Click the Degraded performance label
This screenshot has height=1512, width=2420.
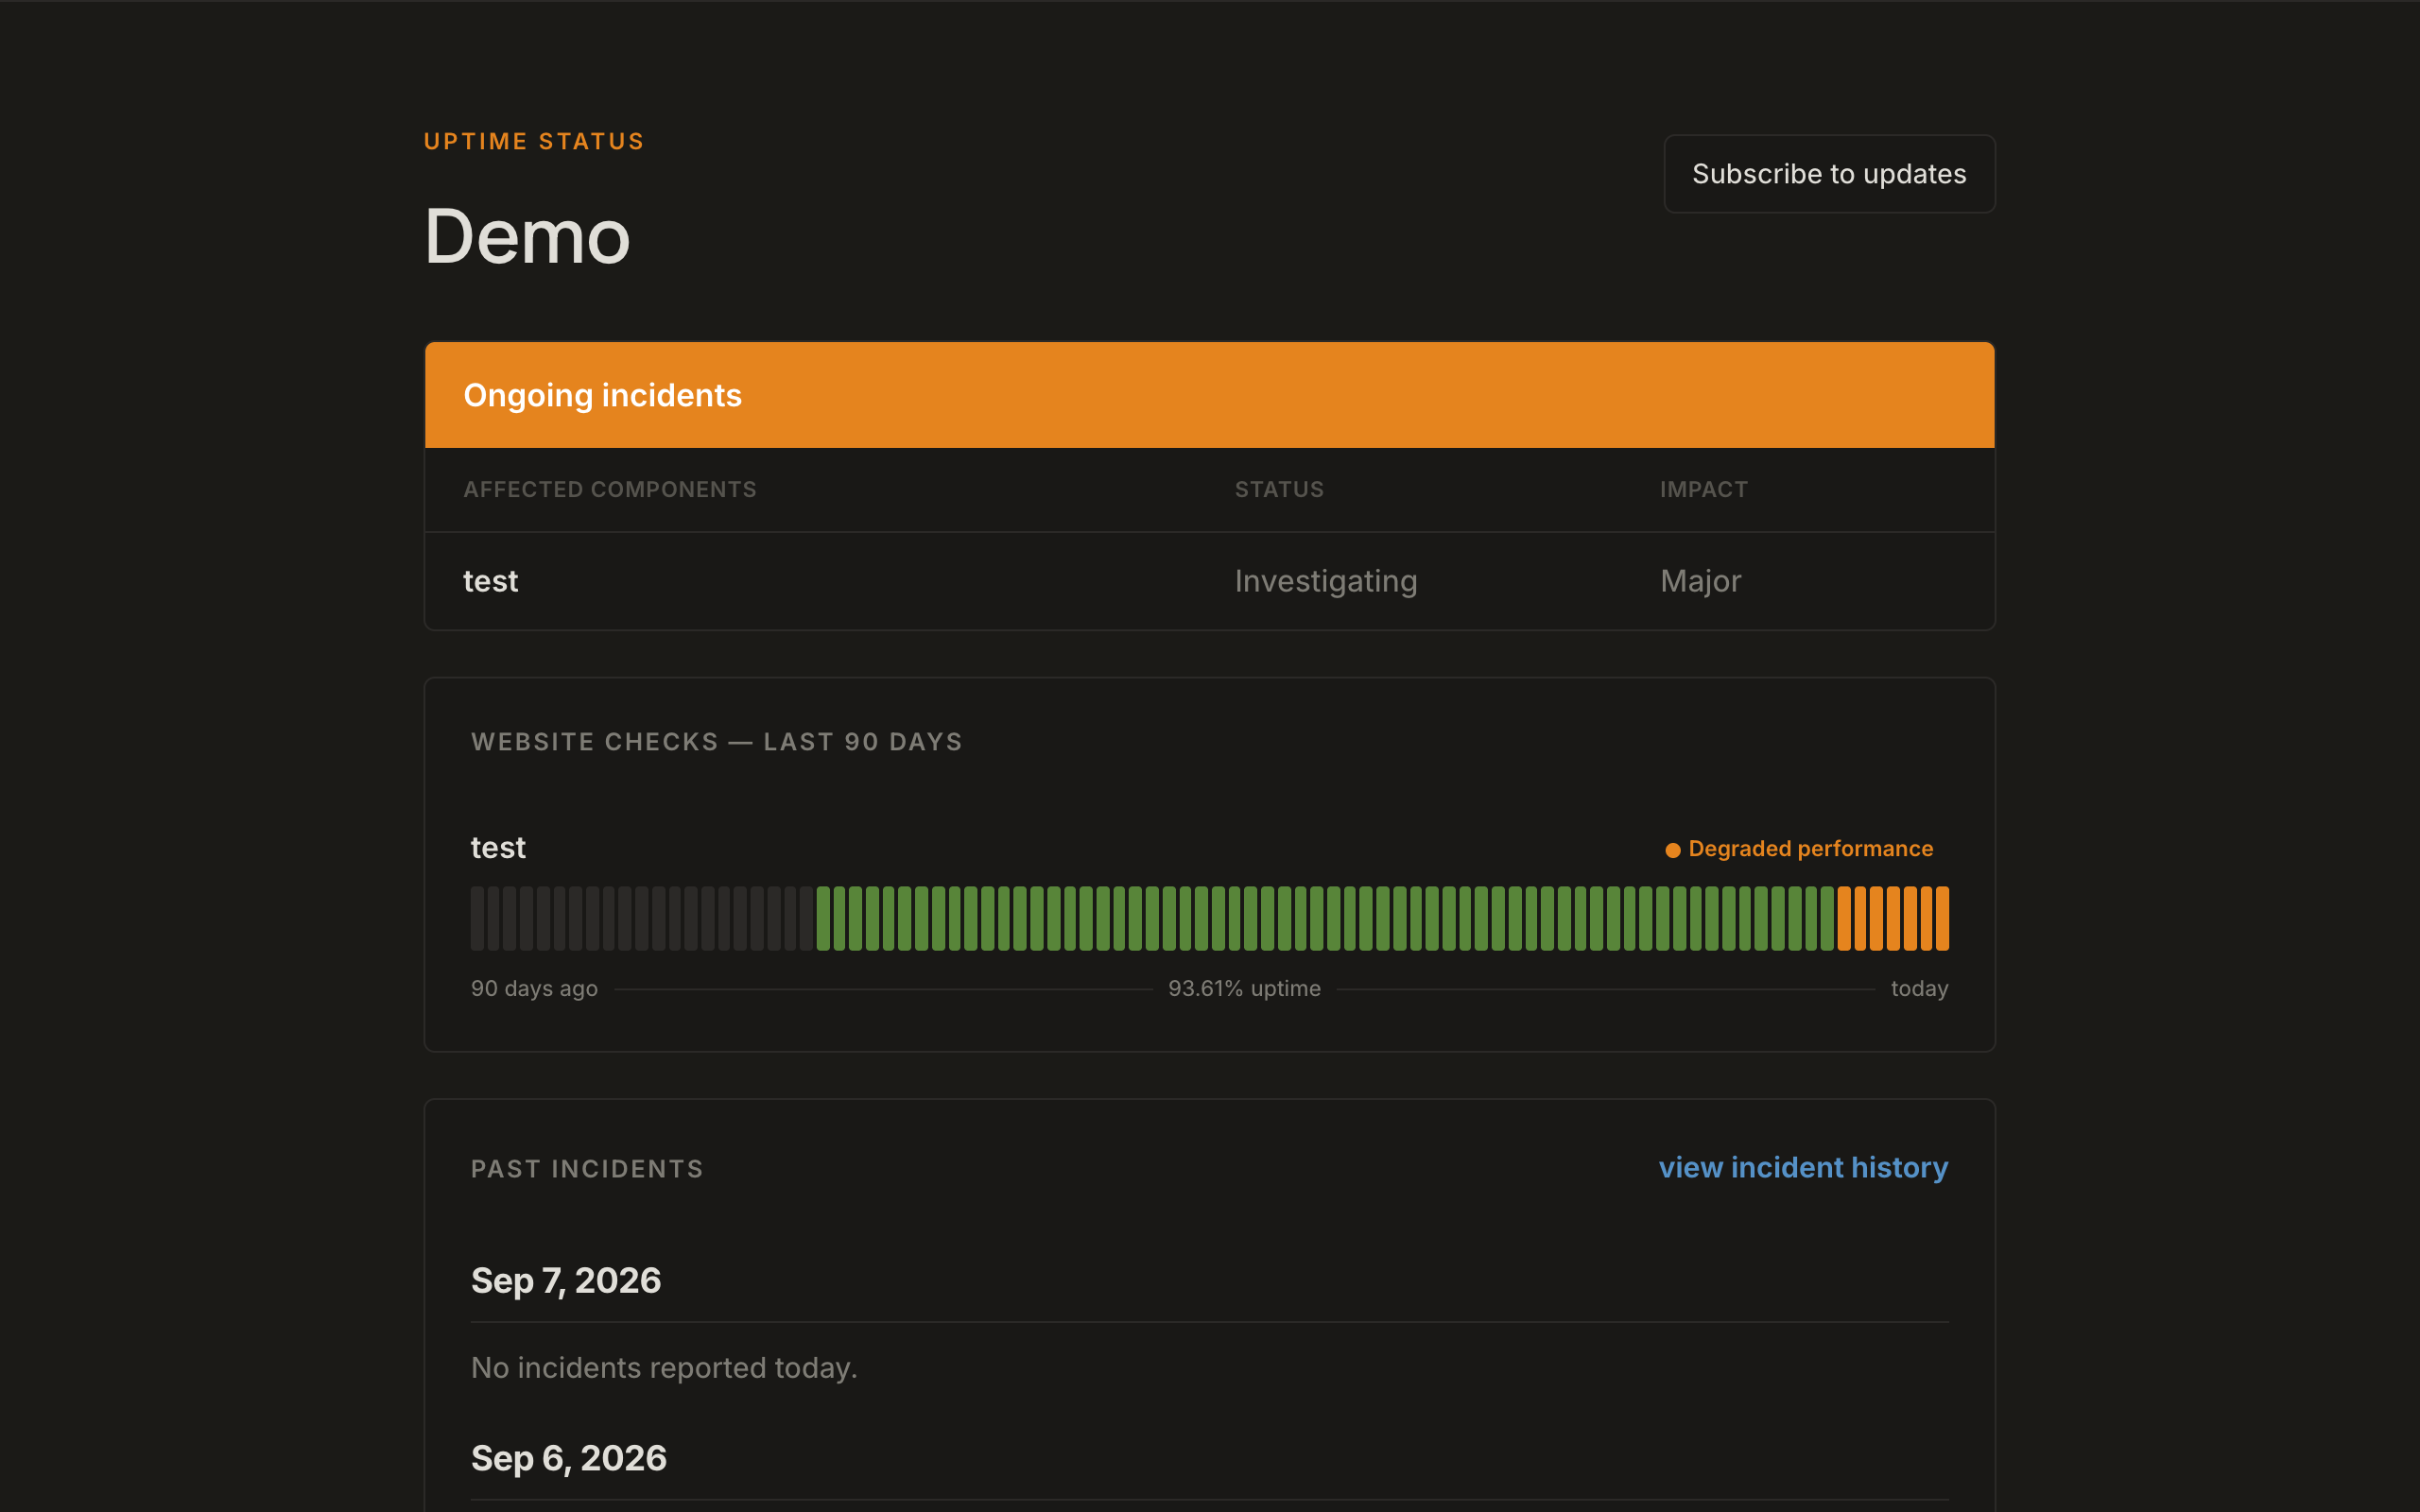[x=1810, y=848]
